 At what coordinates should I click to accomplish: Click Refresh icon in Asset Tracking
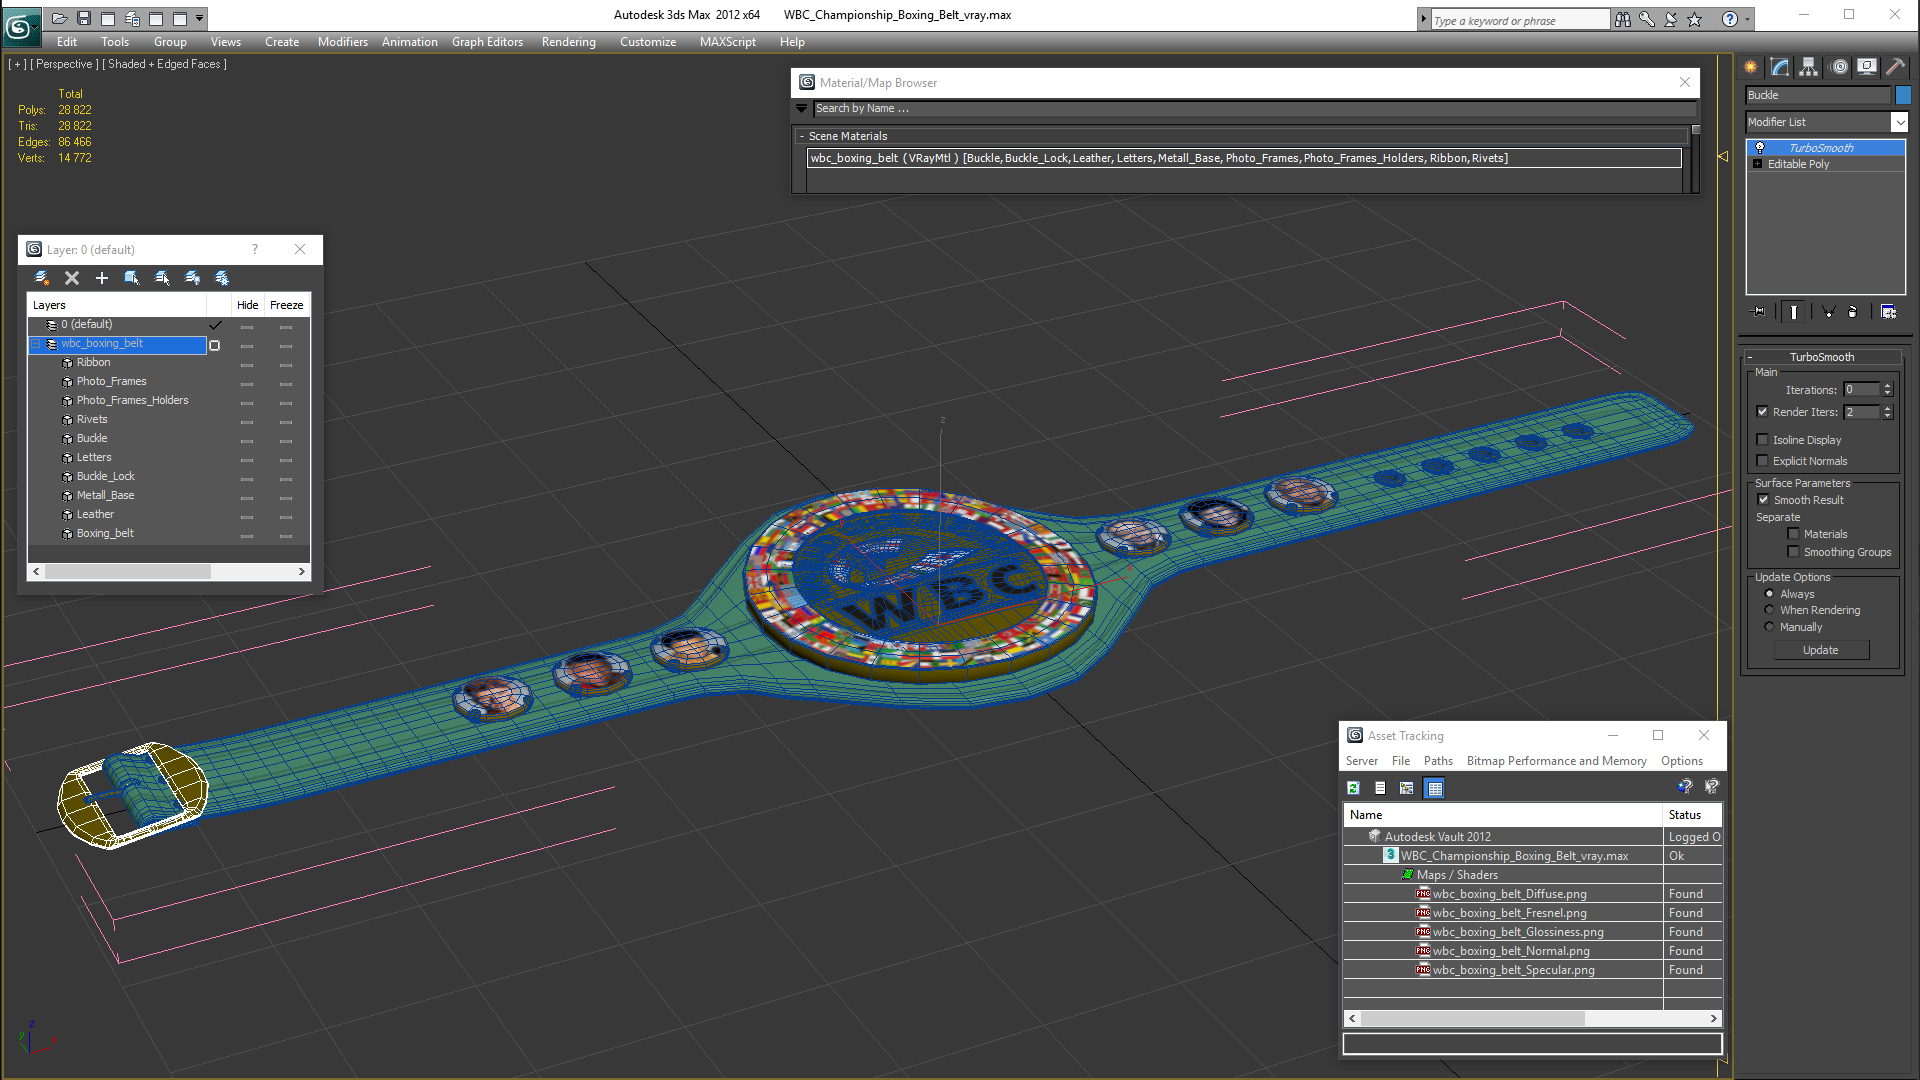tap(1353, 788)
